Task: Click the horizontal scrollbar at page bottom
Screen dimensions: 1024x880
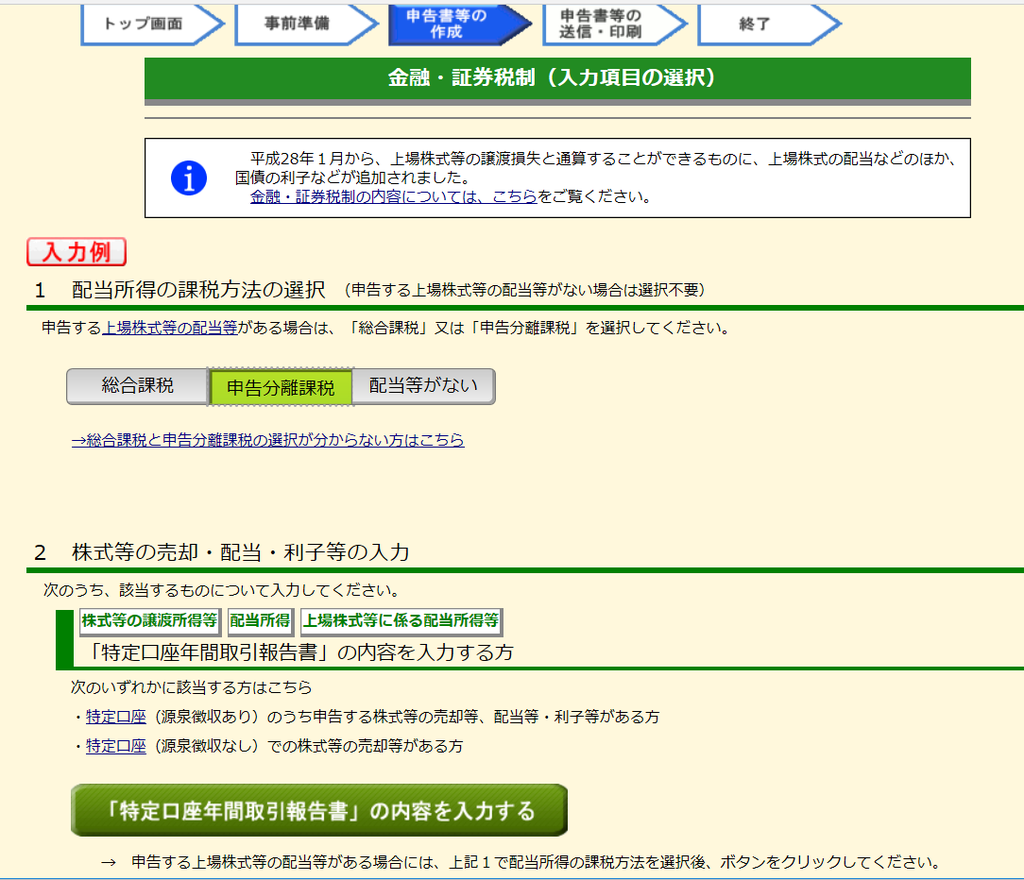Action: (512, 876)
